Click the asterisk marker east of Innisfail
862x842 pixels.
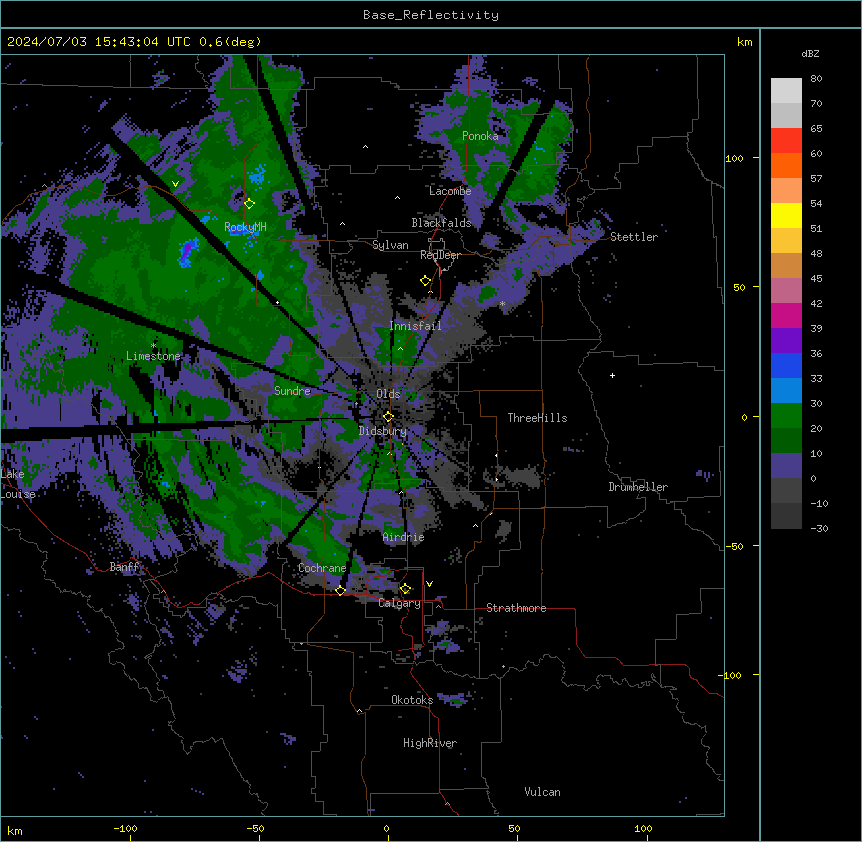tap(502, 304)
